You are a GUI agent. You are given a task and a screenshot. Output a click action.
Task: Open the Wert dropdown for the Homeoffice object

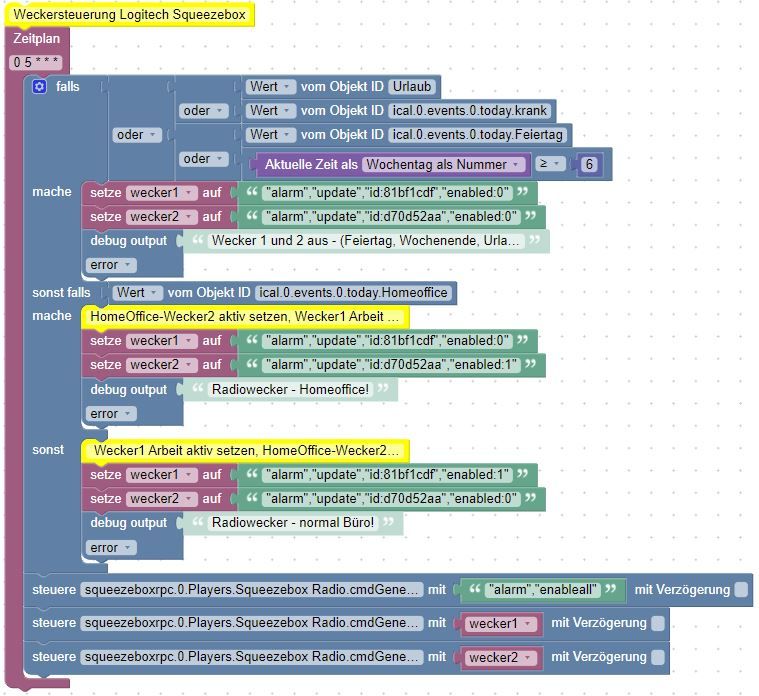pyautogui.click(x=137, y=293)
